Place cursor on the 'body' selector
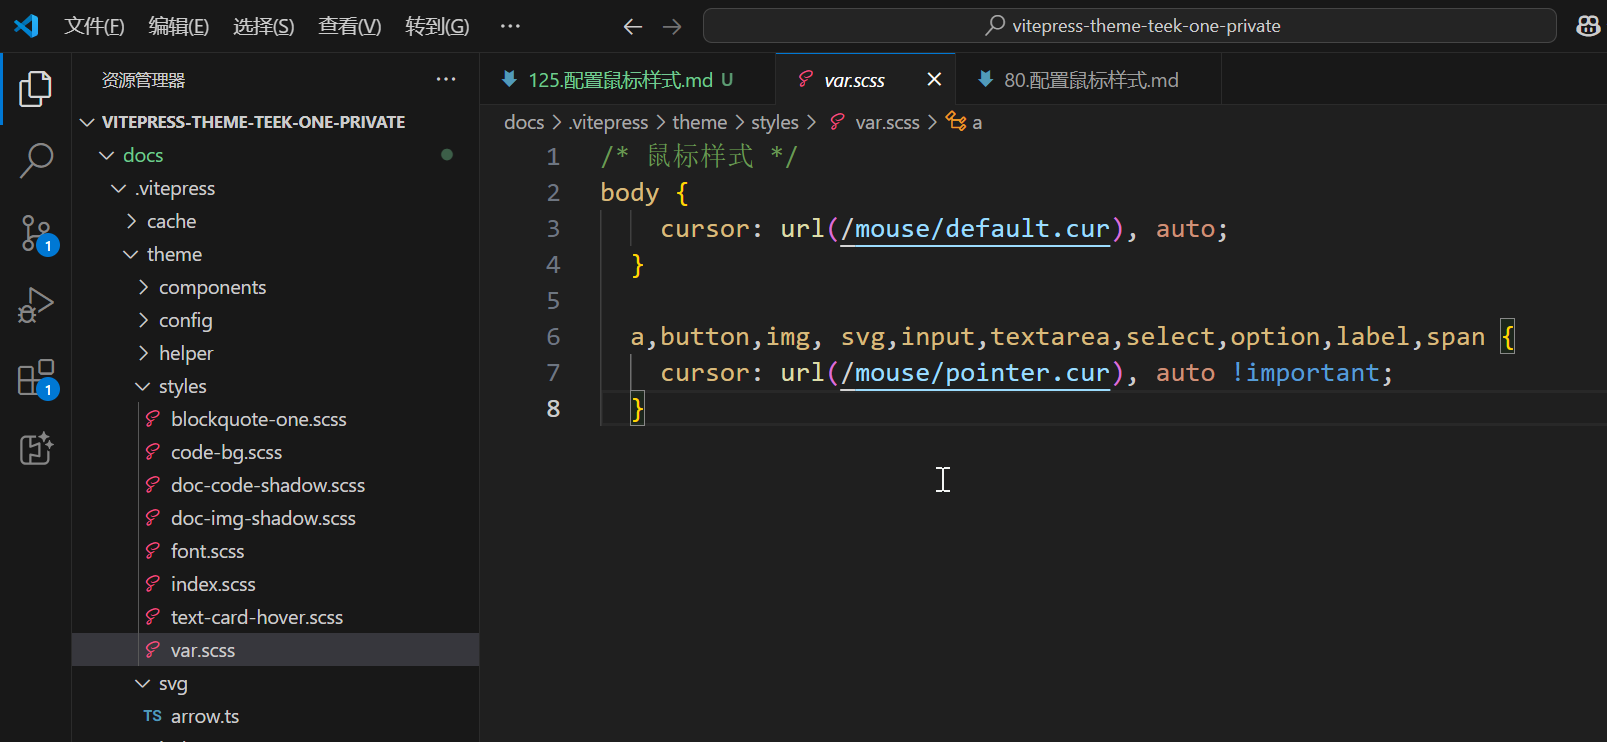Screen dimensions: 1607x742 629,193
